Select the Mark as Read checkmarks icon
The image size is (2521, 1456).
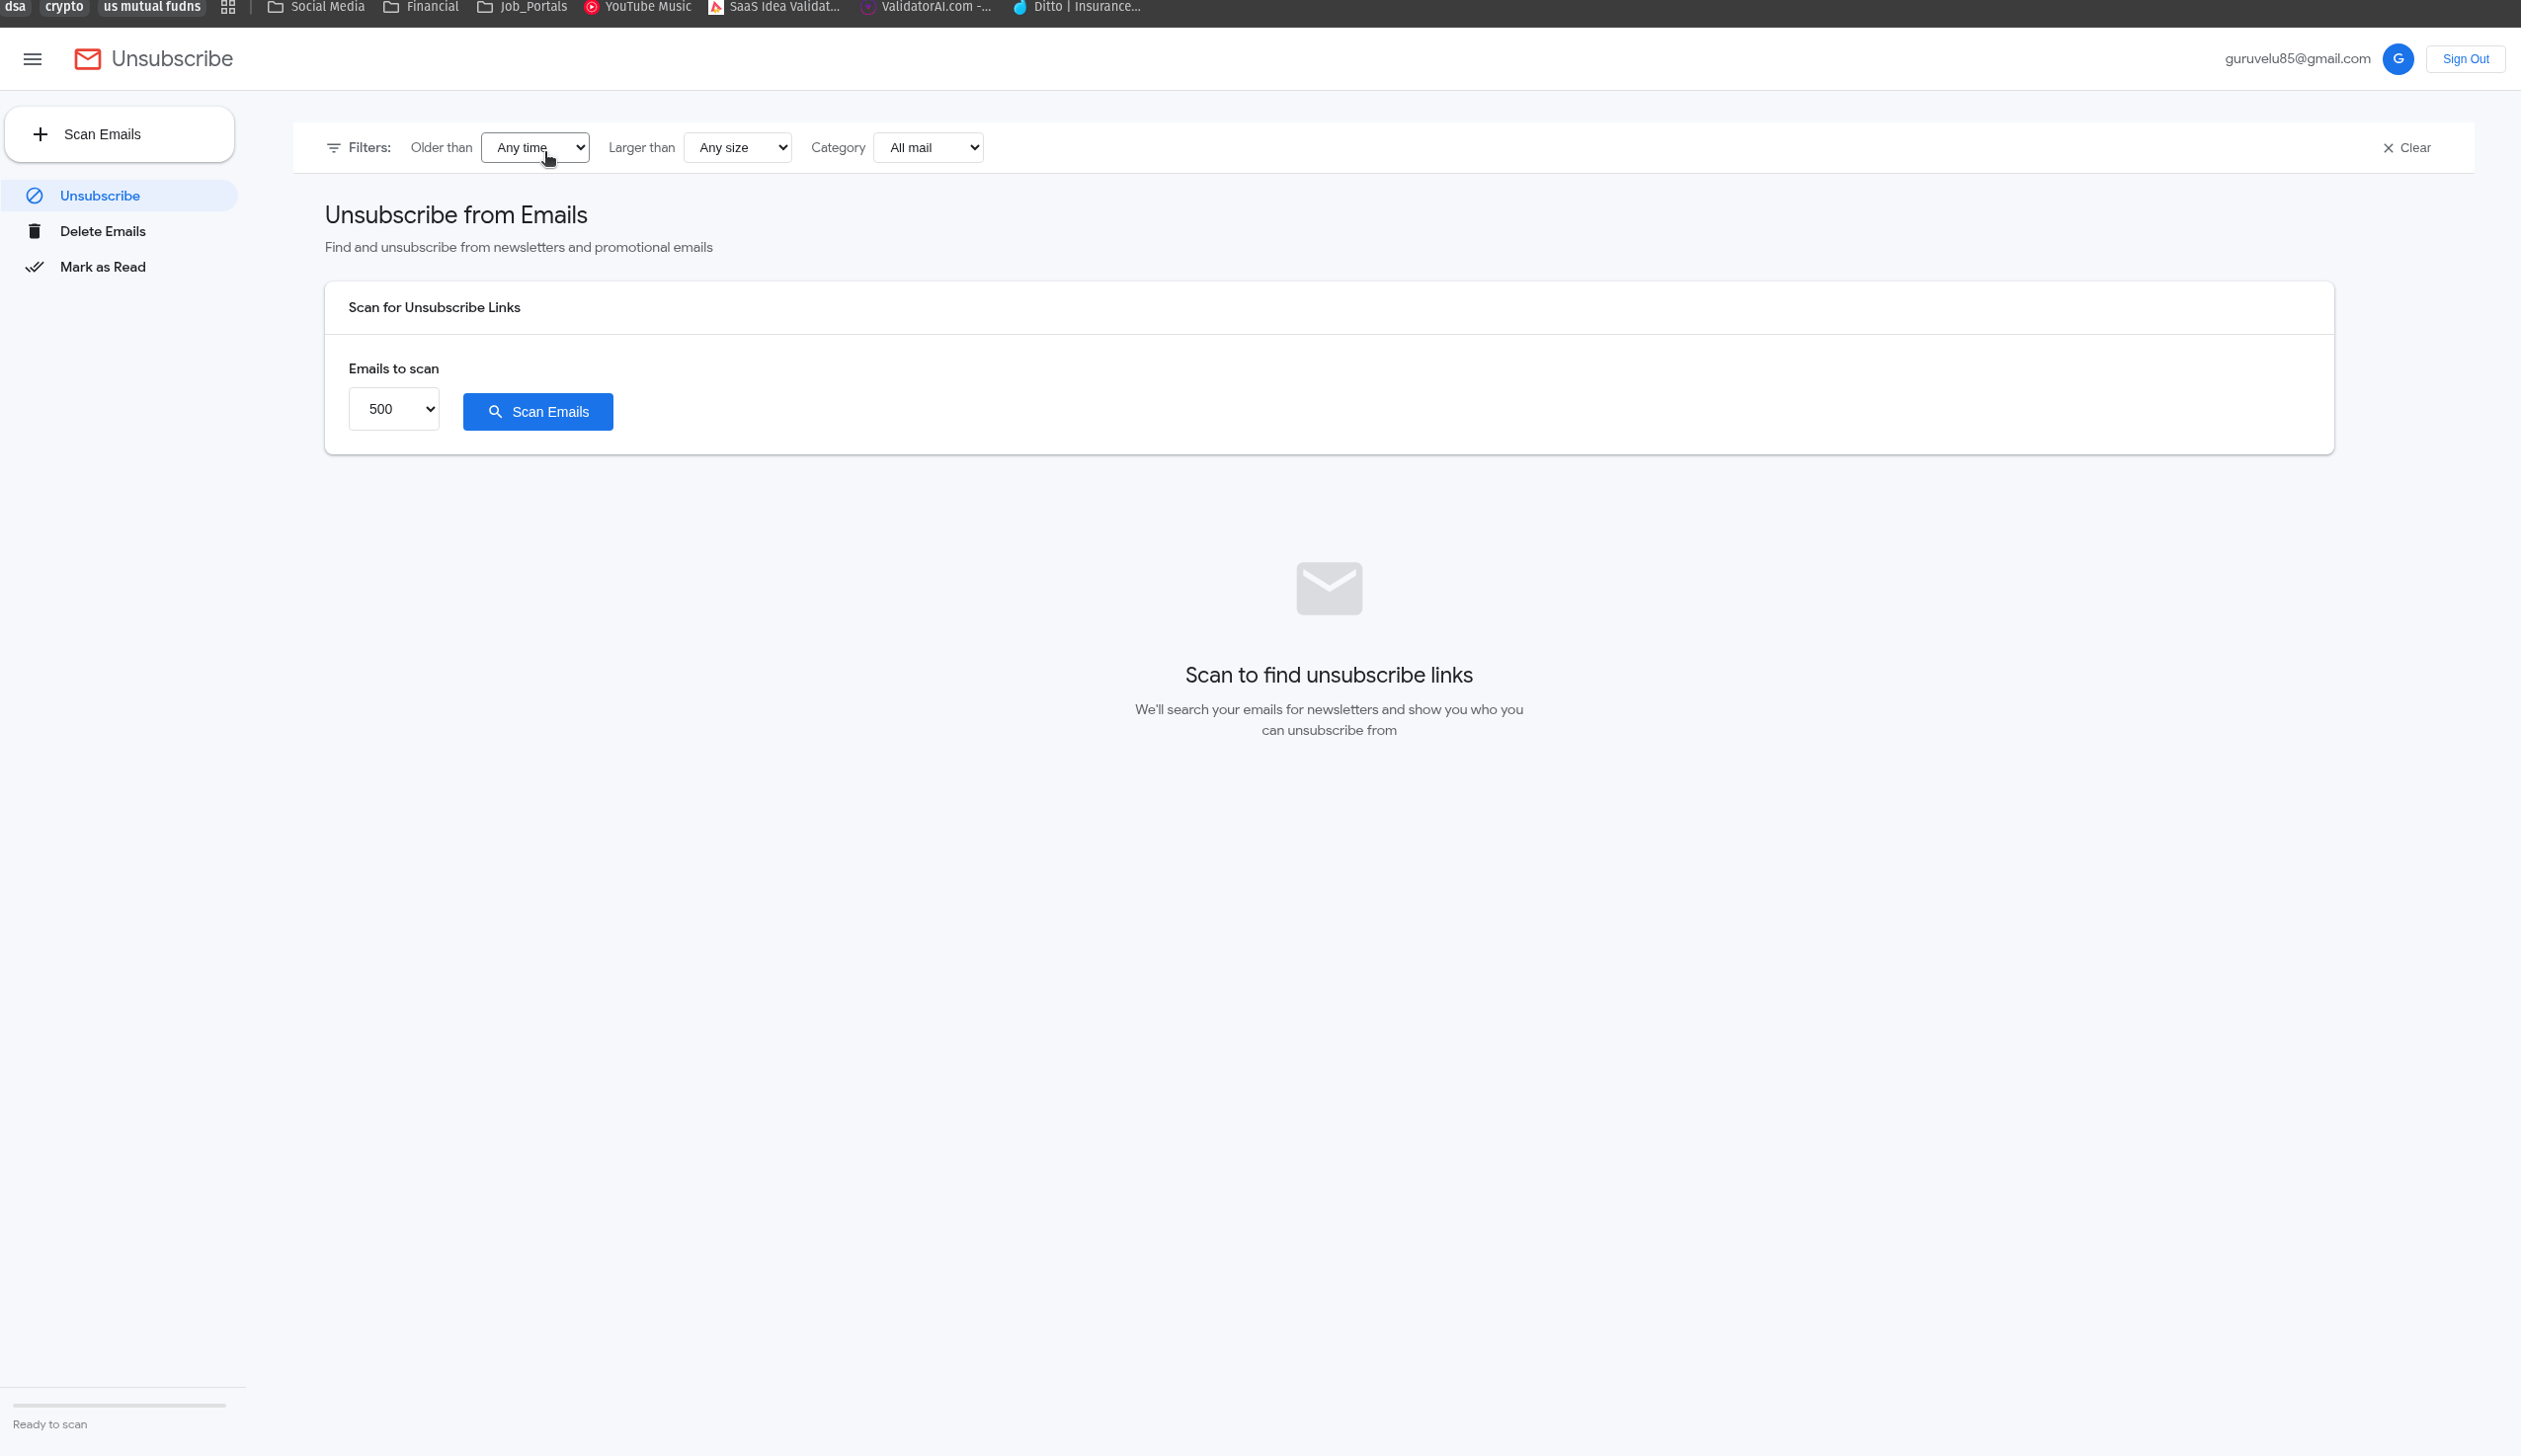(35, 267)
